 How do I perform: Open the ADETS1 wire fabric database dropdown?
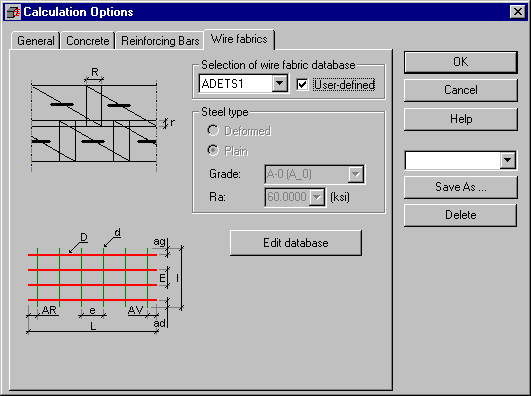tap(280, 83)
